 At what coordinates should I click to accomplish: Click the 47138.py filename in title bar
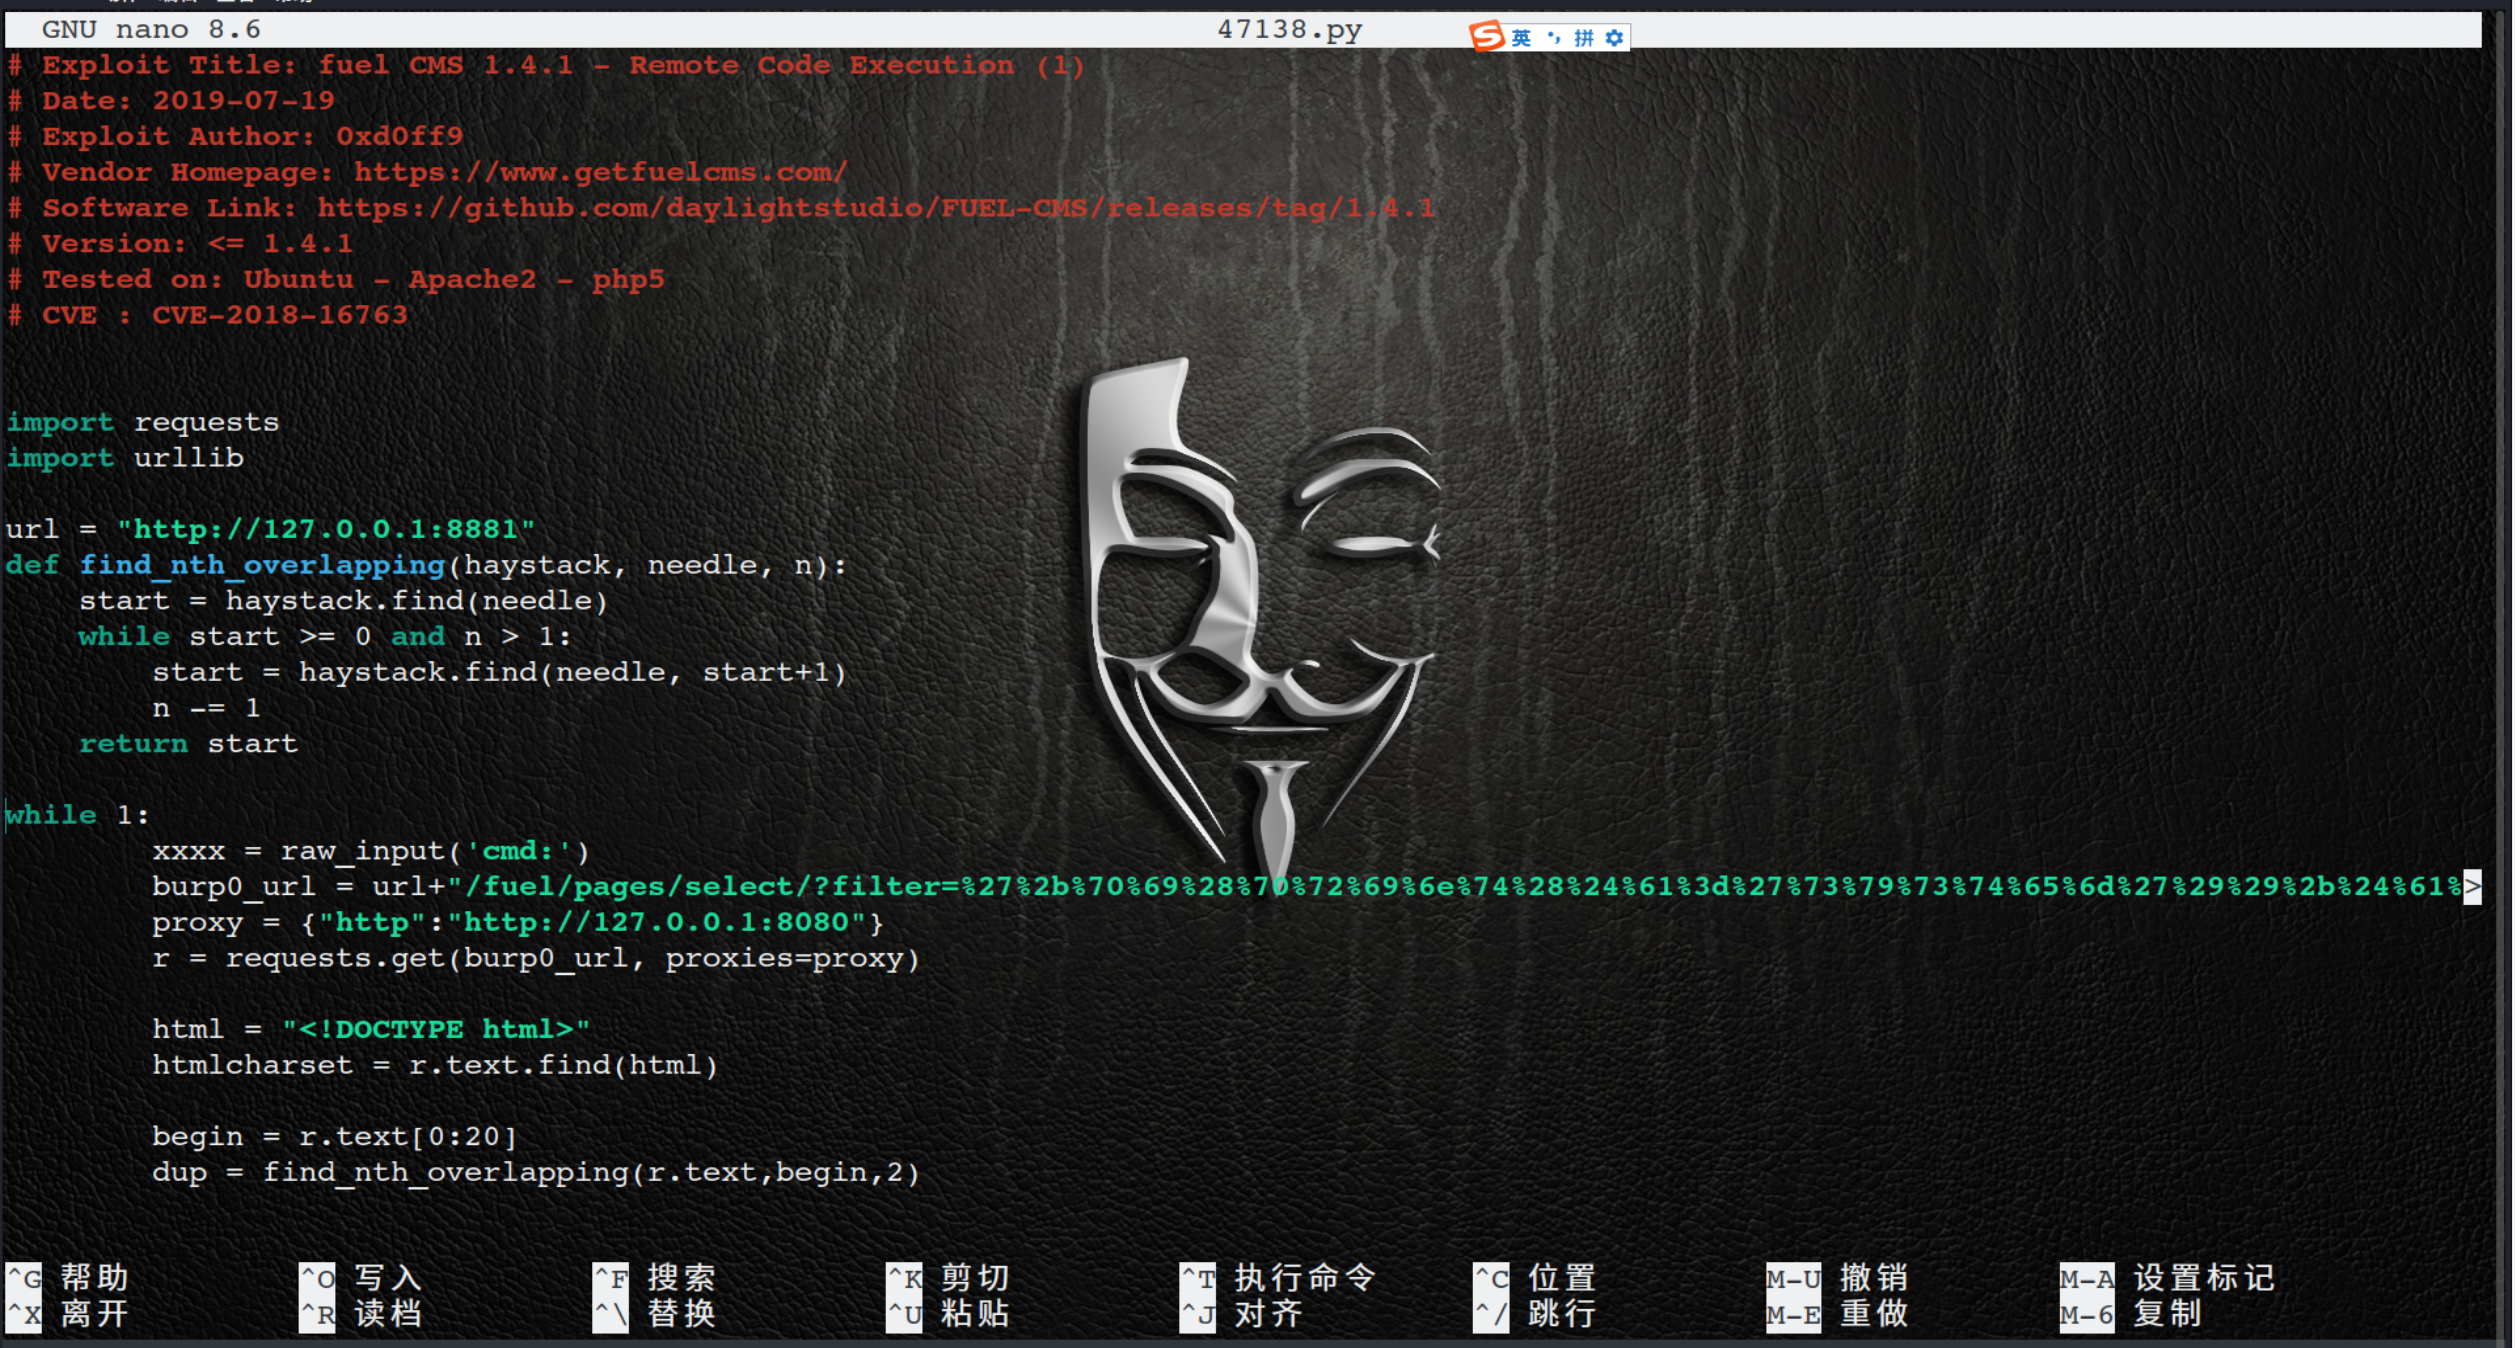click(1289, 29)
